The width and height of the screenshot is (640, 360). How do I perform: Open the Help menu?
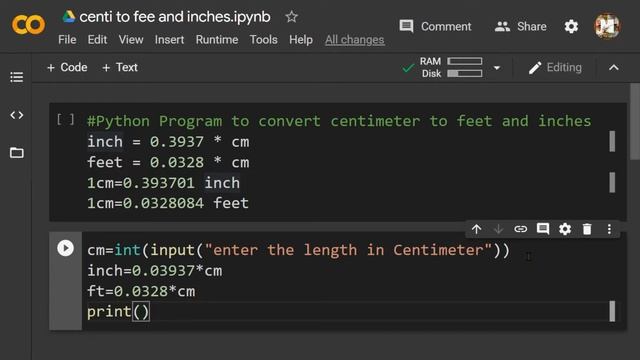click(x=301, y=40)
